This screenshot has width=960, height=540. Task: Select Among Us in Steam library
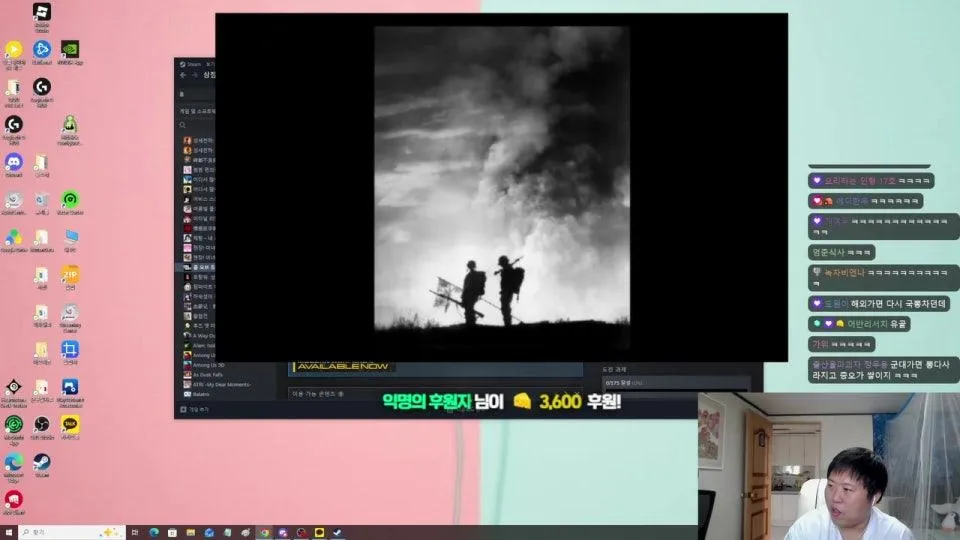coord(199,355)
